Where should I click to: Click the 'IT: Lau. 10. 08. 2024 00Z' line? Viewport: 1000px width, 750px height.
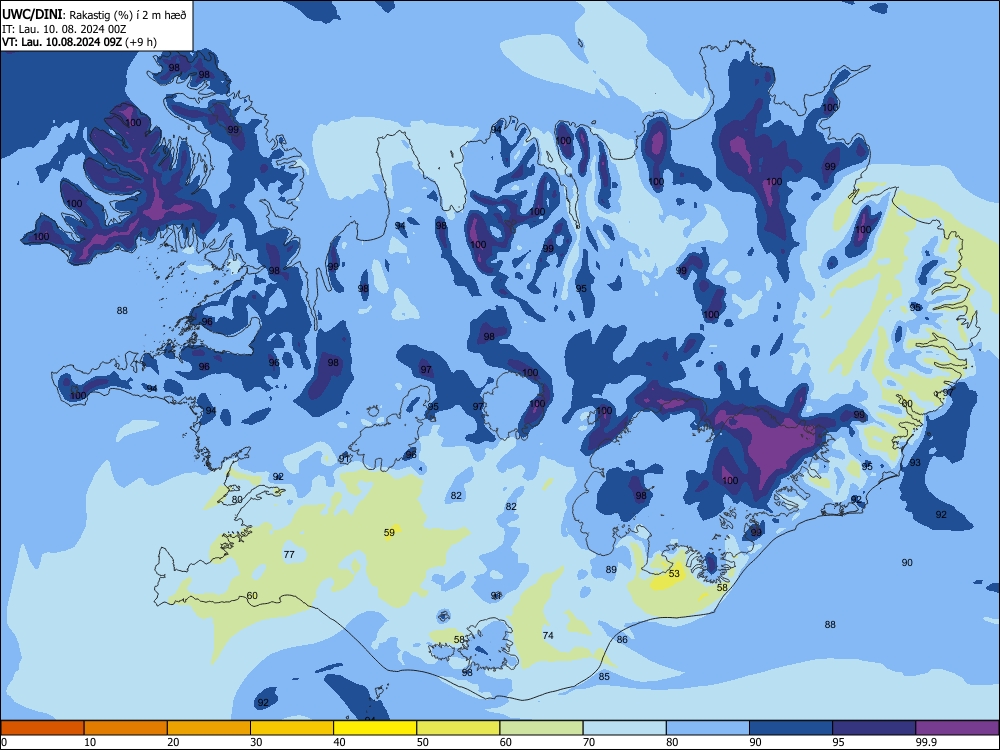tap(64, 29)
